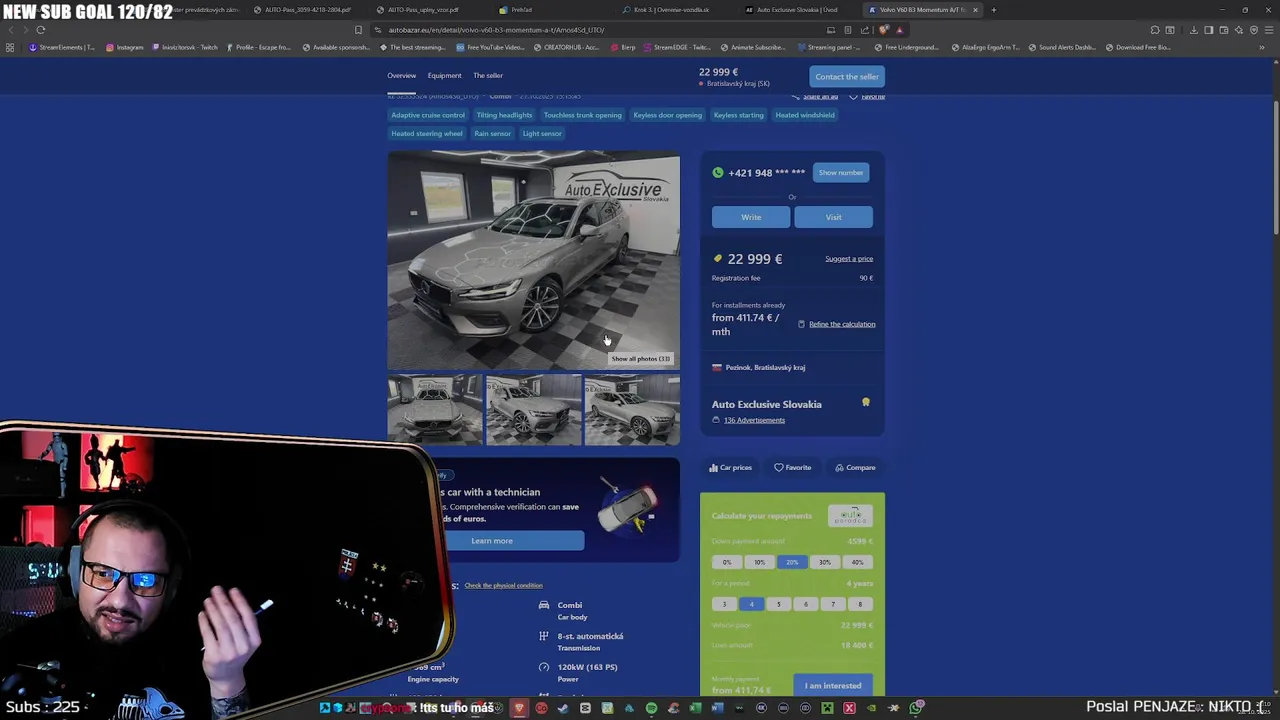This screenshot has height=720, width=1280.
Task: Choose 5 year repayment period
Action: (778, 604)
